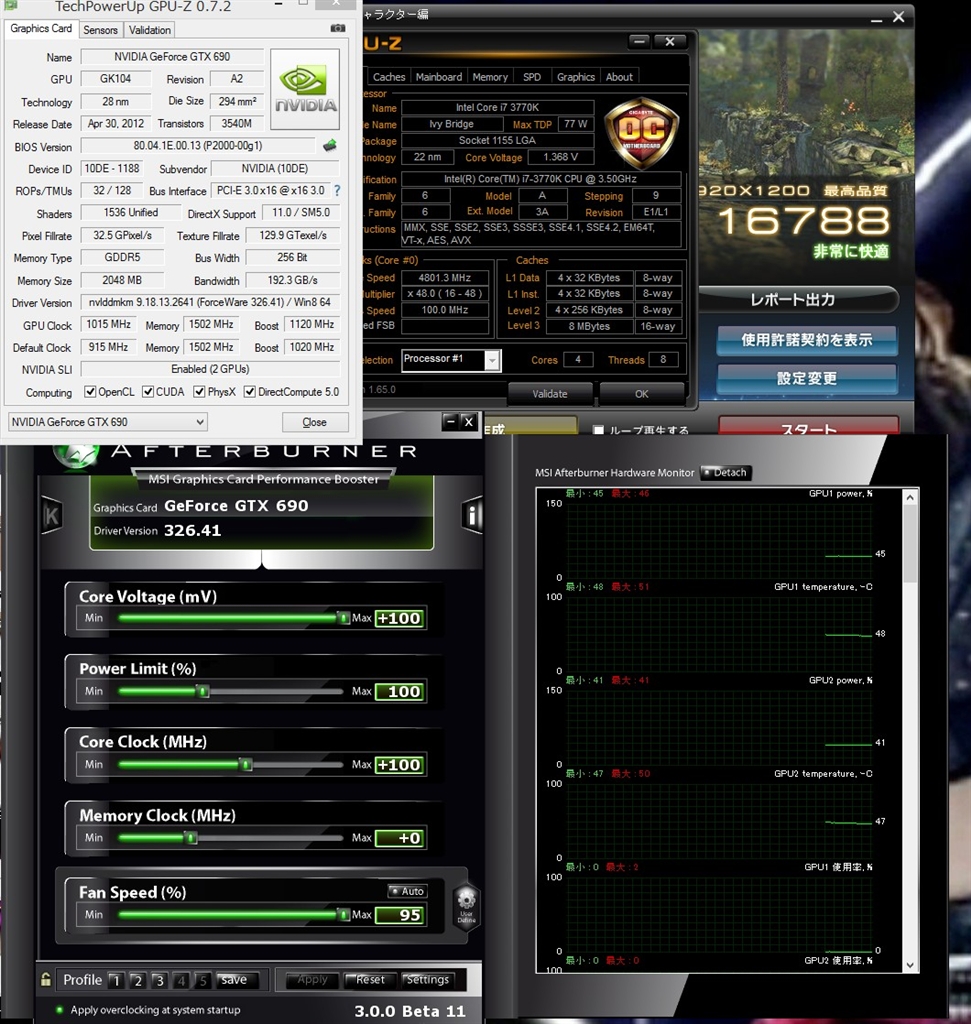Viewport: 971px width, 1024px height.
Task: Open the CPU-Z Graphics tab
Action: pyautogui.click(x=575, y=77)
